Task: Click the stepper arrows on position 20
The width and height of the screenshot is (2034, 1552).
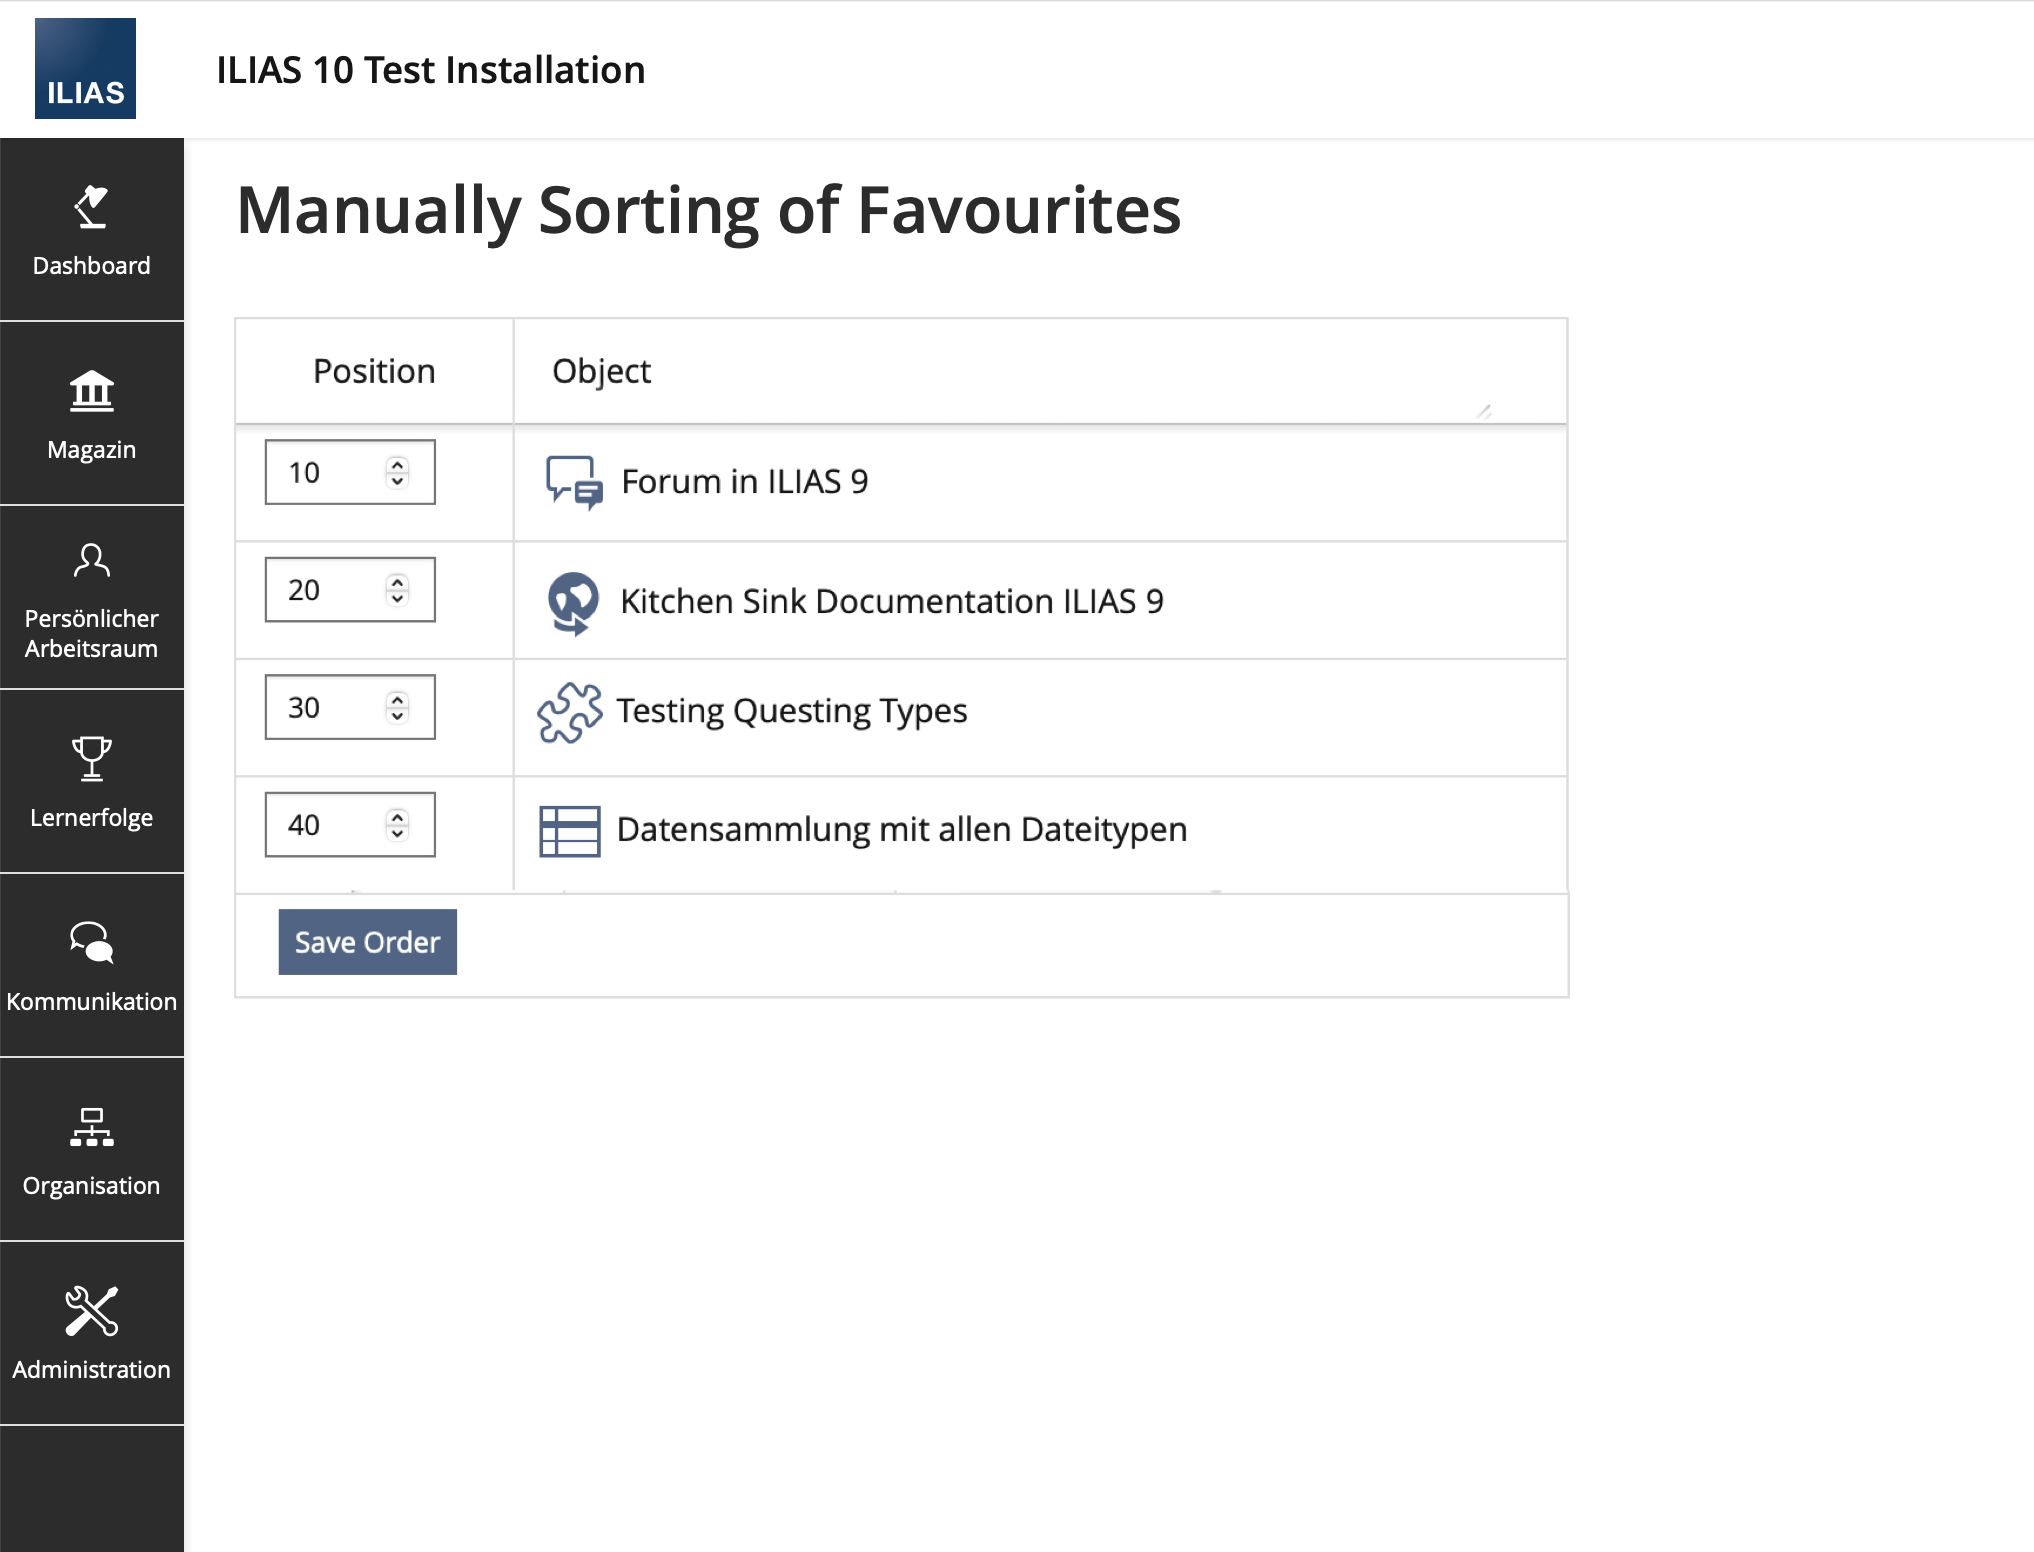Action: (x=398, y=590)
